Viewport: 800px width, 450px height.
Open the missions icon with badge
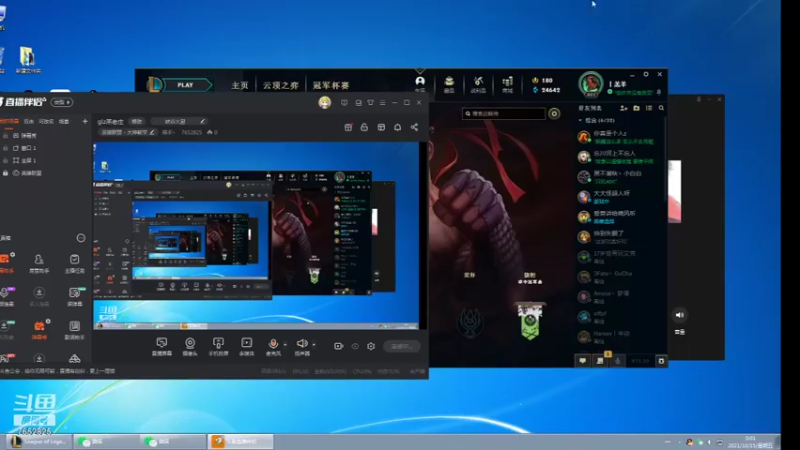click(600, 361)
